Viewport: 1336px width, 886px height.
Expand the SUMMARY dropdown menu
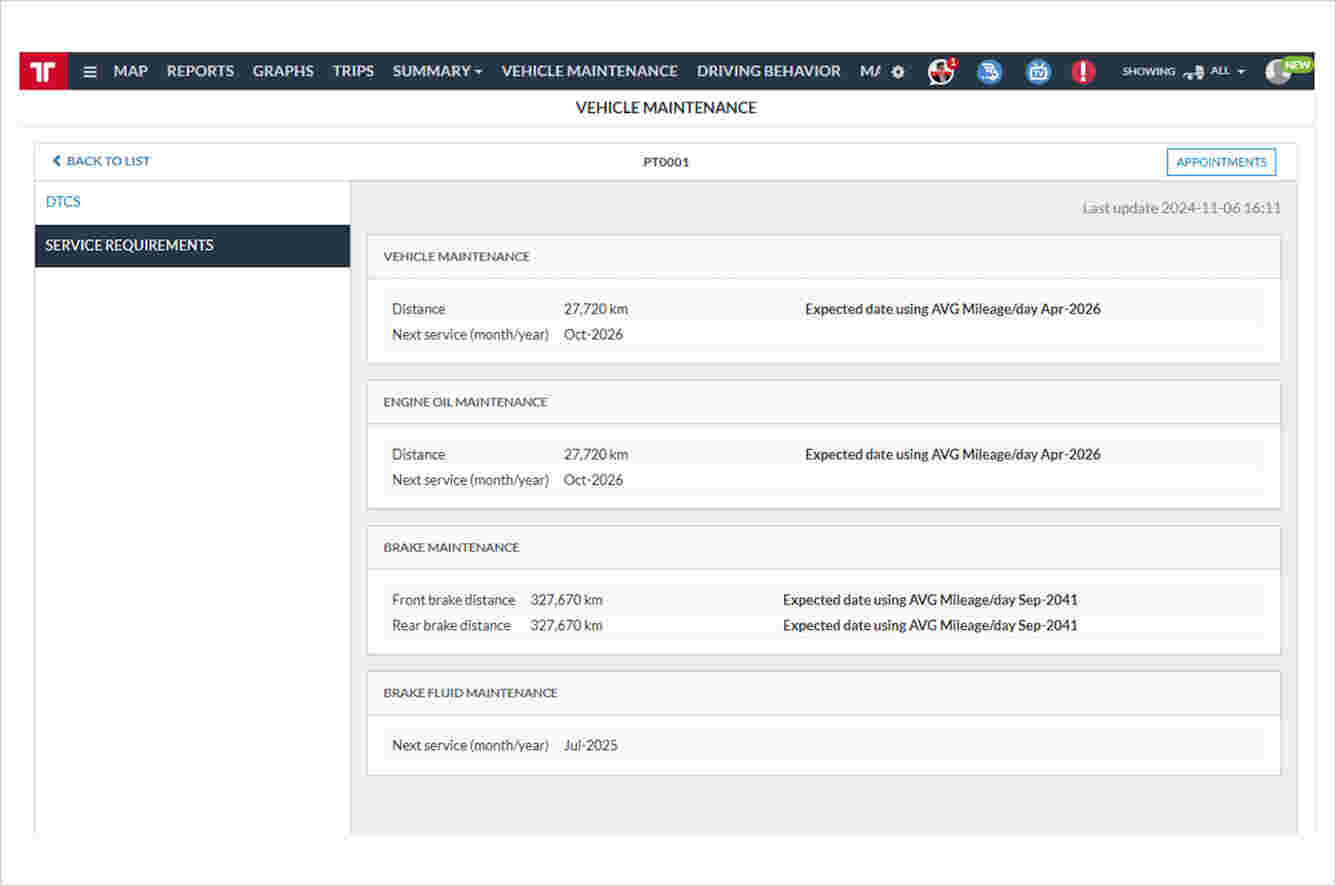[437, 71]
